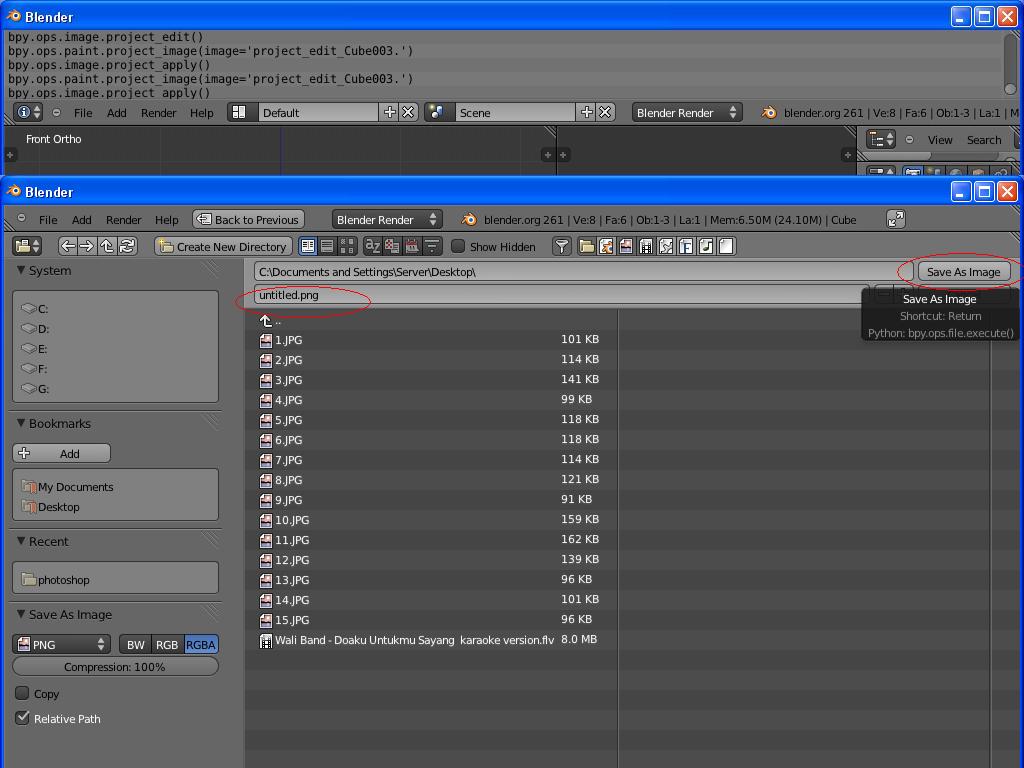Toggle file filtering funnel icon

click(562, 246)
